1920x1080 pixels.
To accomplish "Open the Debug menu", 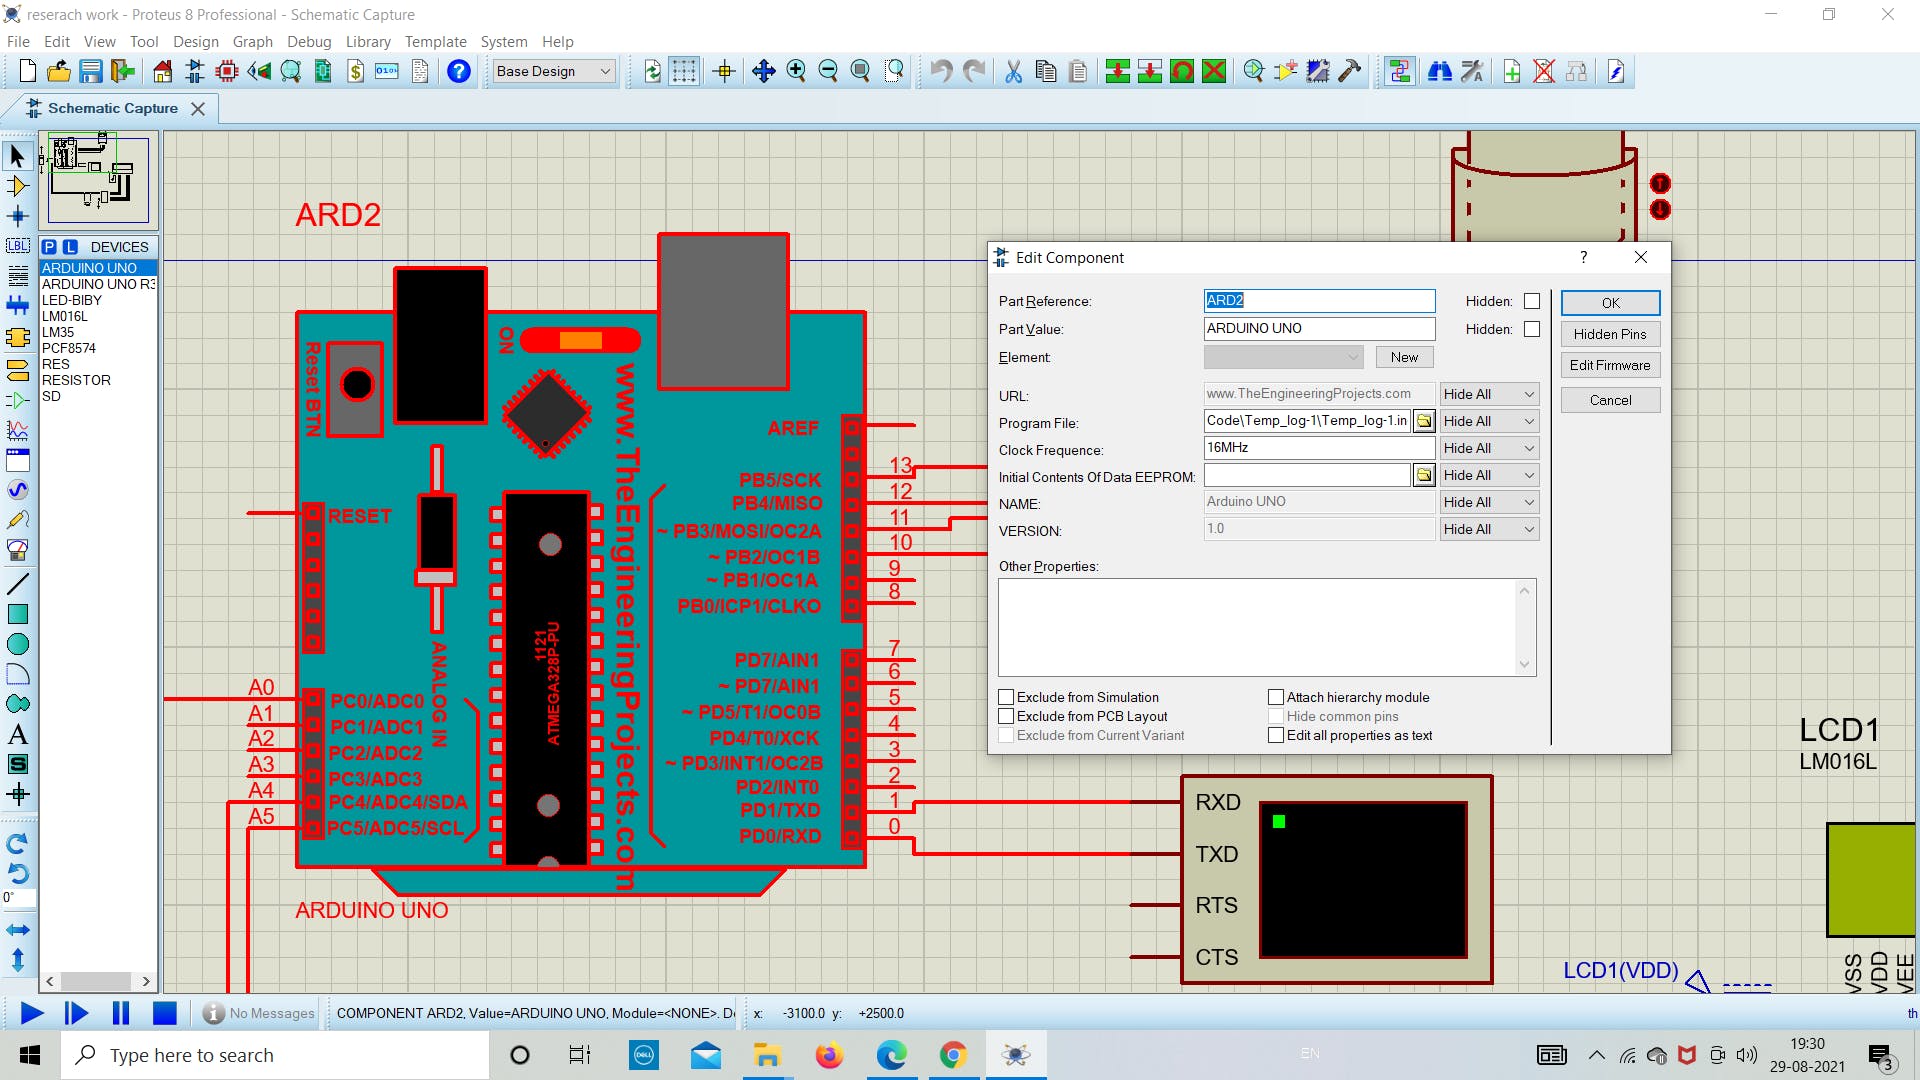I will pyautogui.click(x=309, y=42).
